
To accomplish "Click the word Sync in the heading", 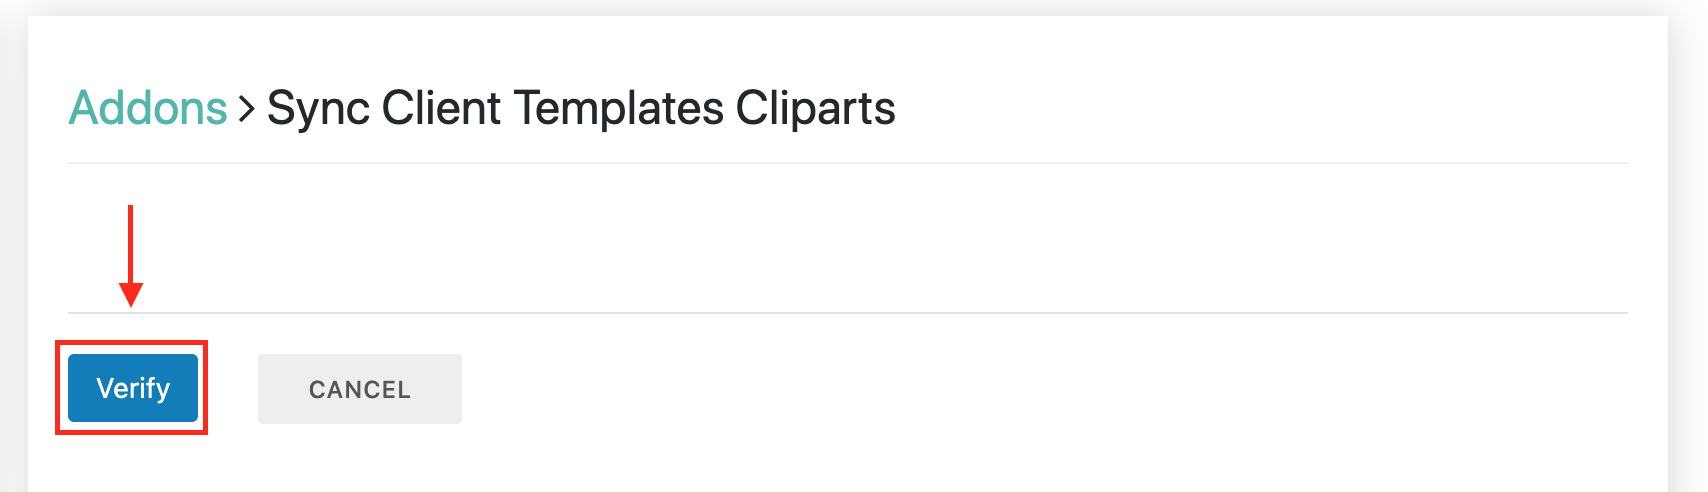I will tap(318, 108).
